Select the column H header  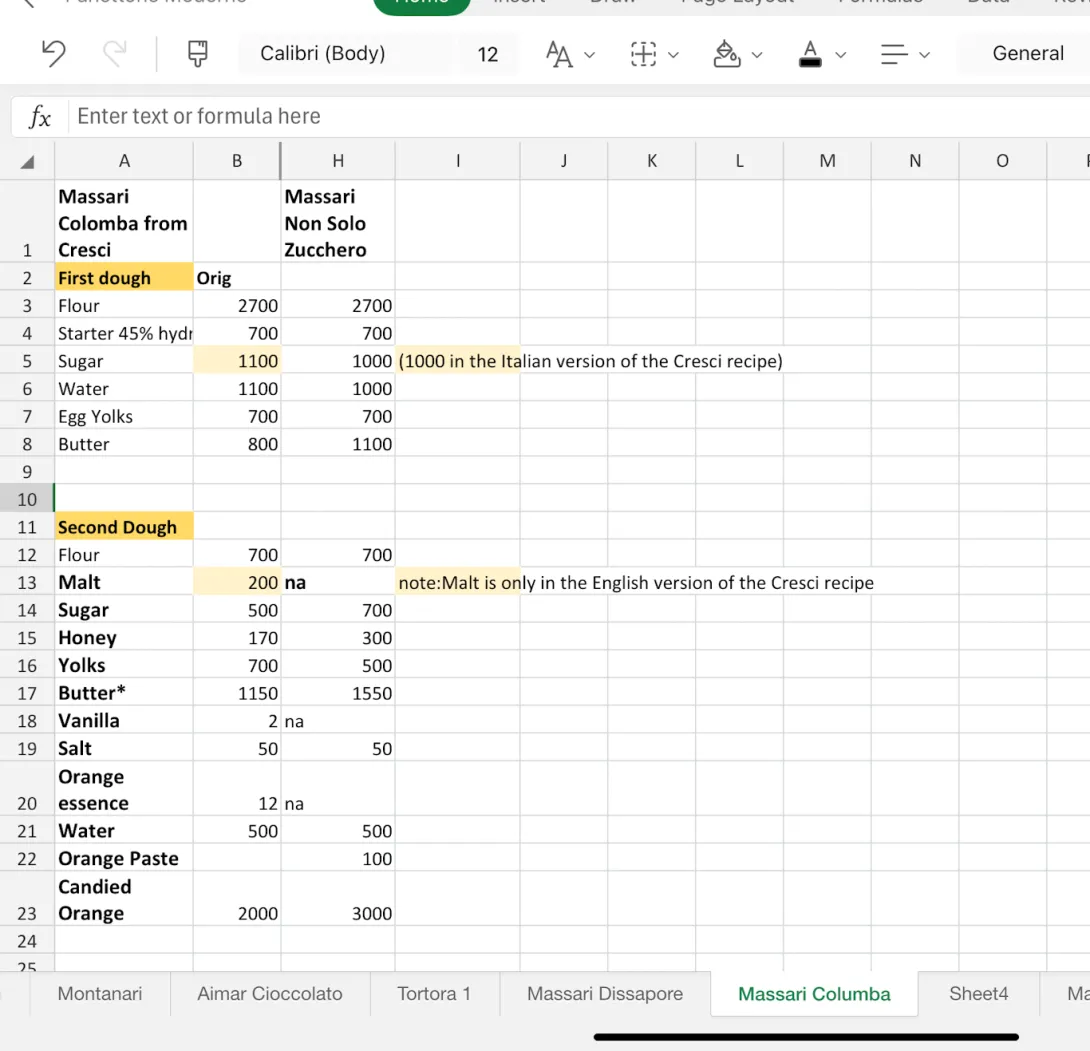coord(338,161)
